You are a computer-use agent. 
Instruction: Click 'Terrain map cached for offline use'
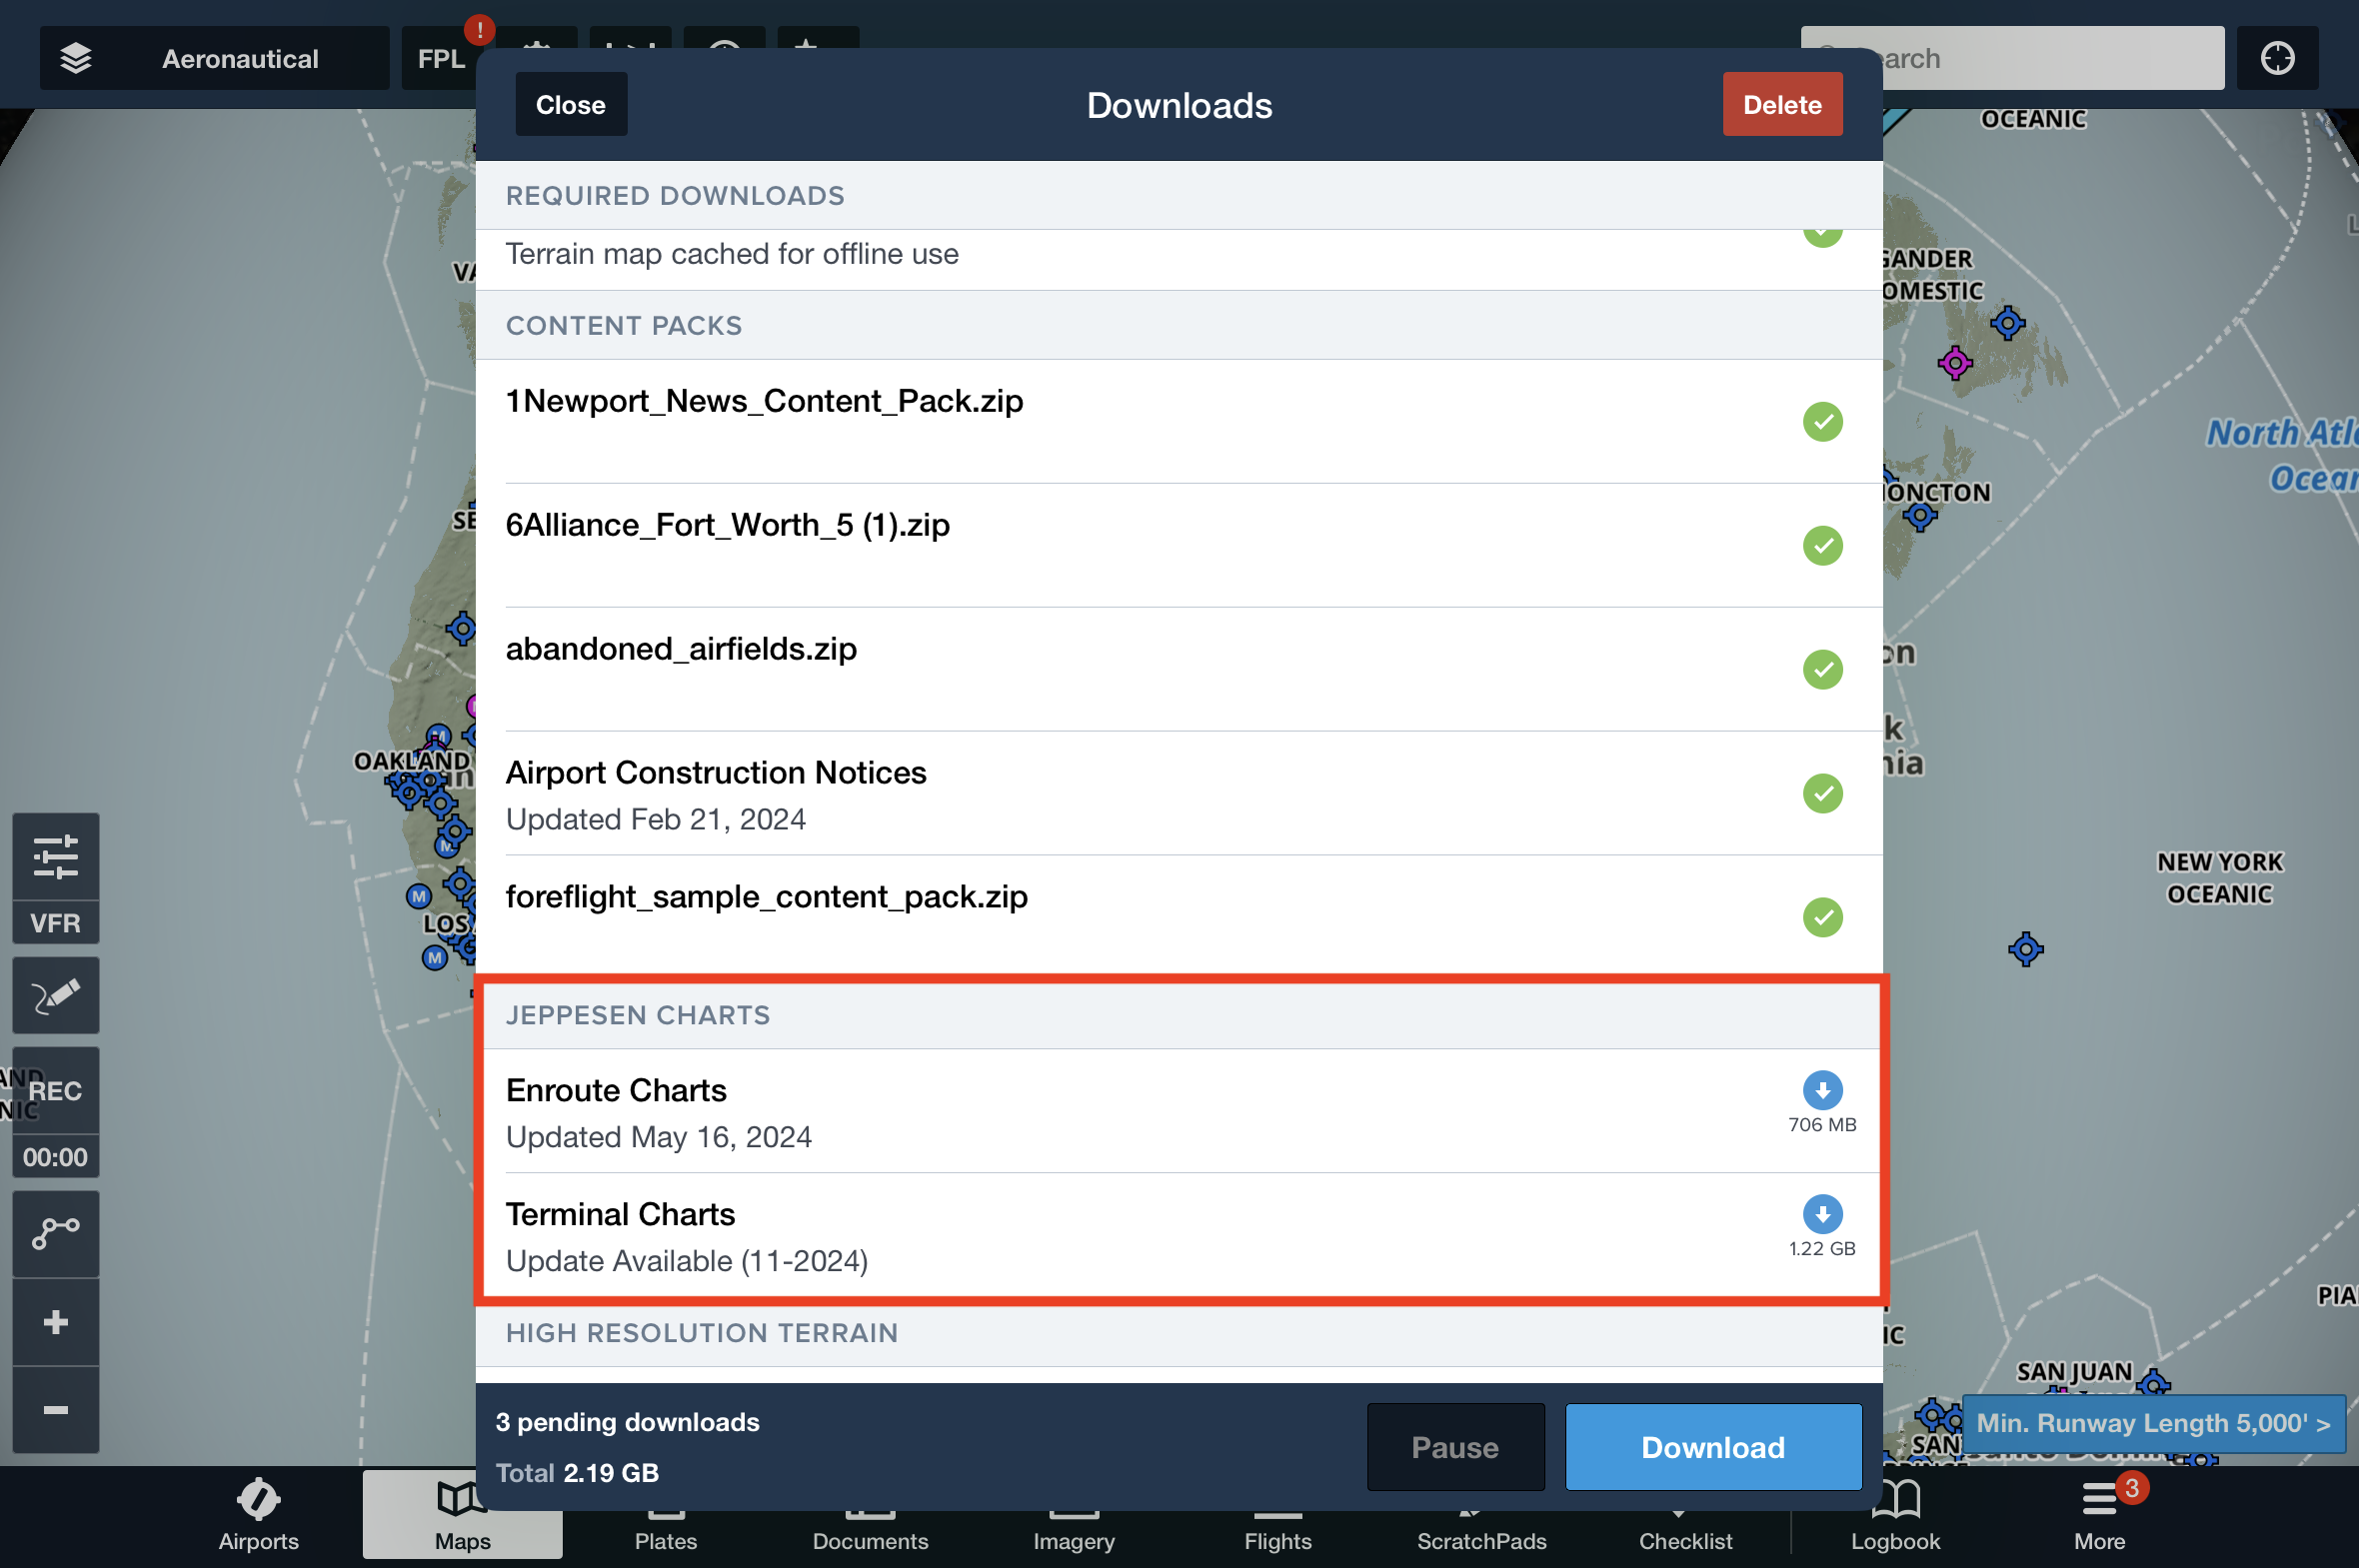tap(732, 254)
